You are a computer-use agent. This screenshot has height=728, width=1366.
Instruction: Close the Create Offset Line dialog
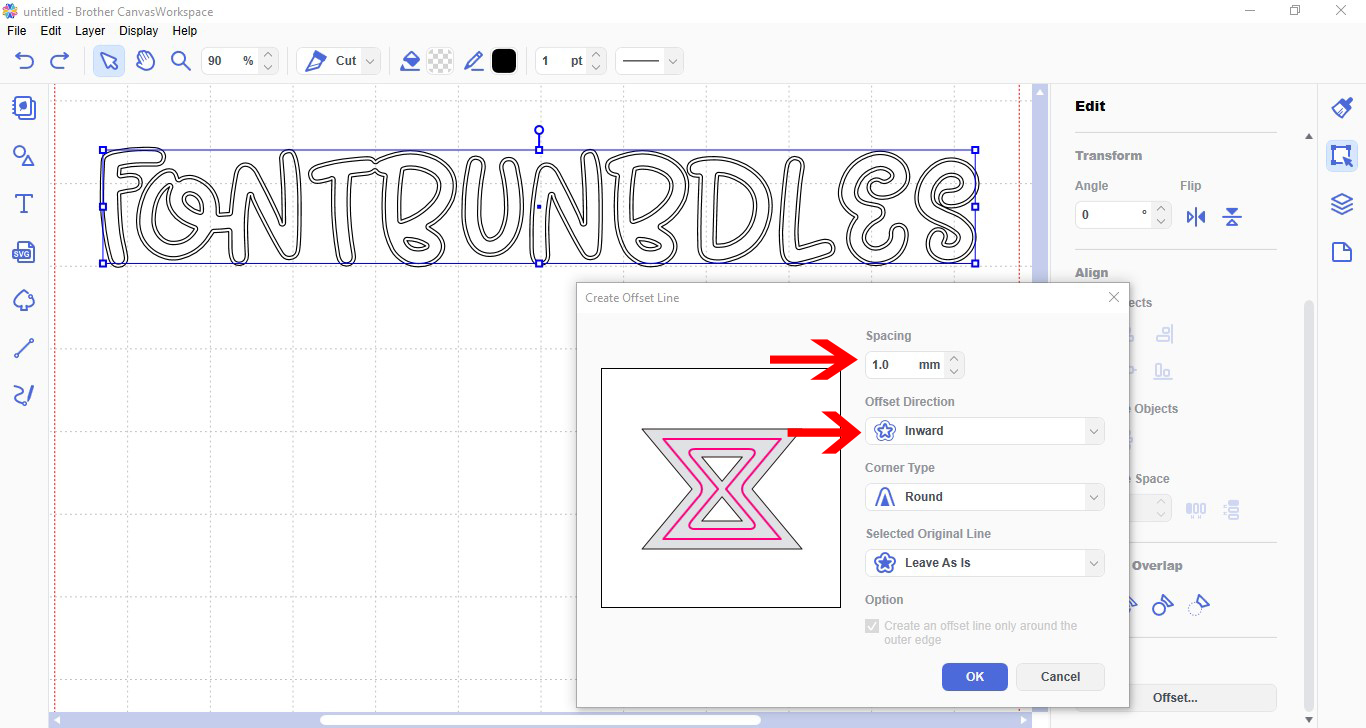pyautogui.click(x=1114, y=297)
